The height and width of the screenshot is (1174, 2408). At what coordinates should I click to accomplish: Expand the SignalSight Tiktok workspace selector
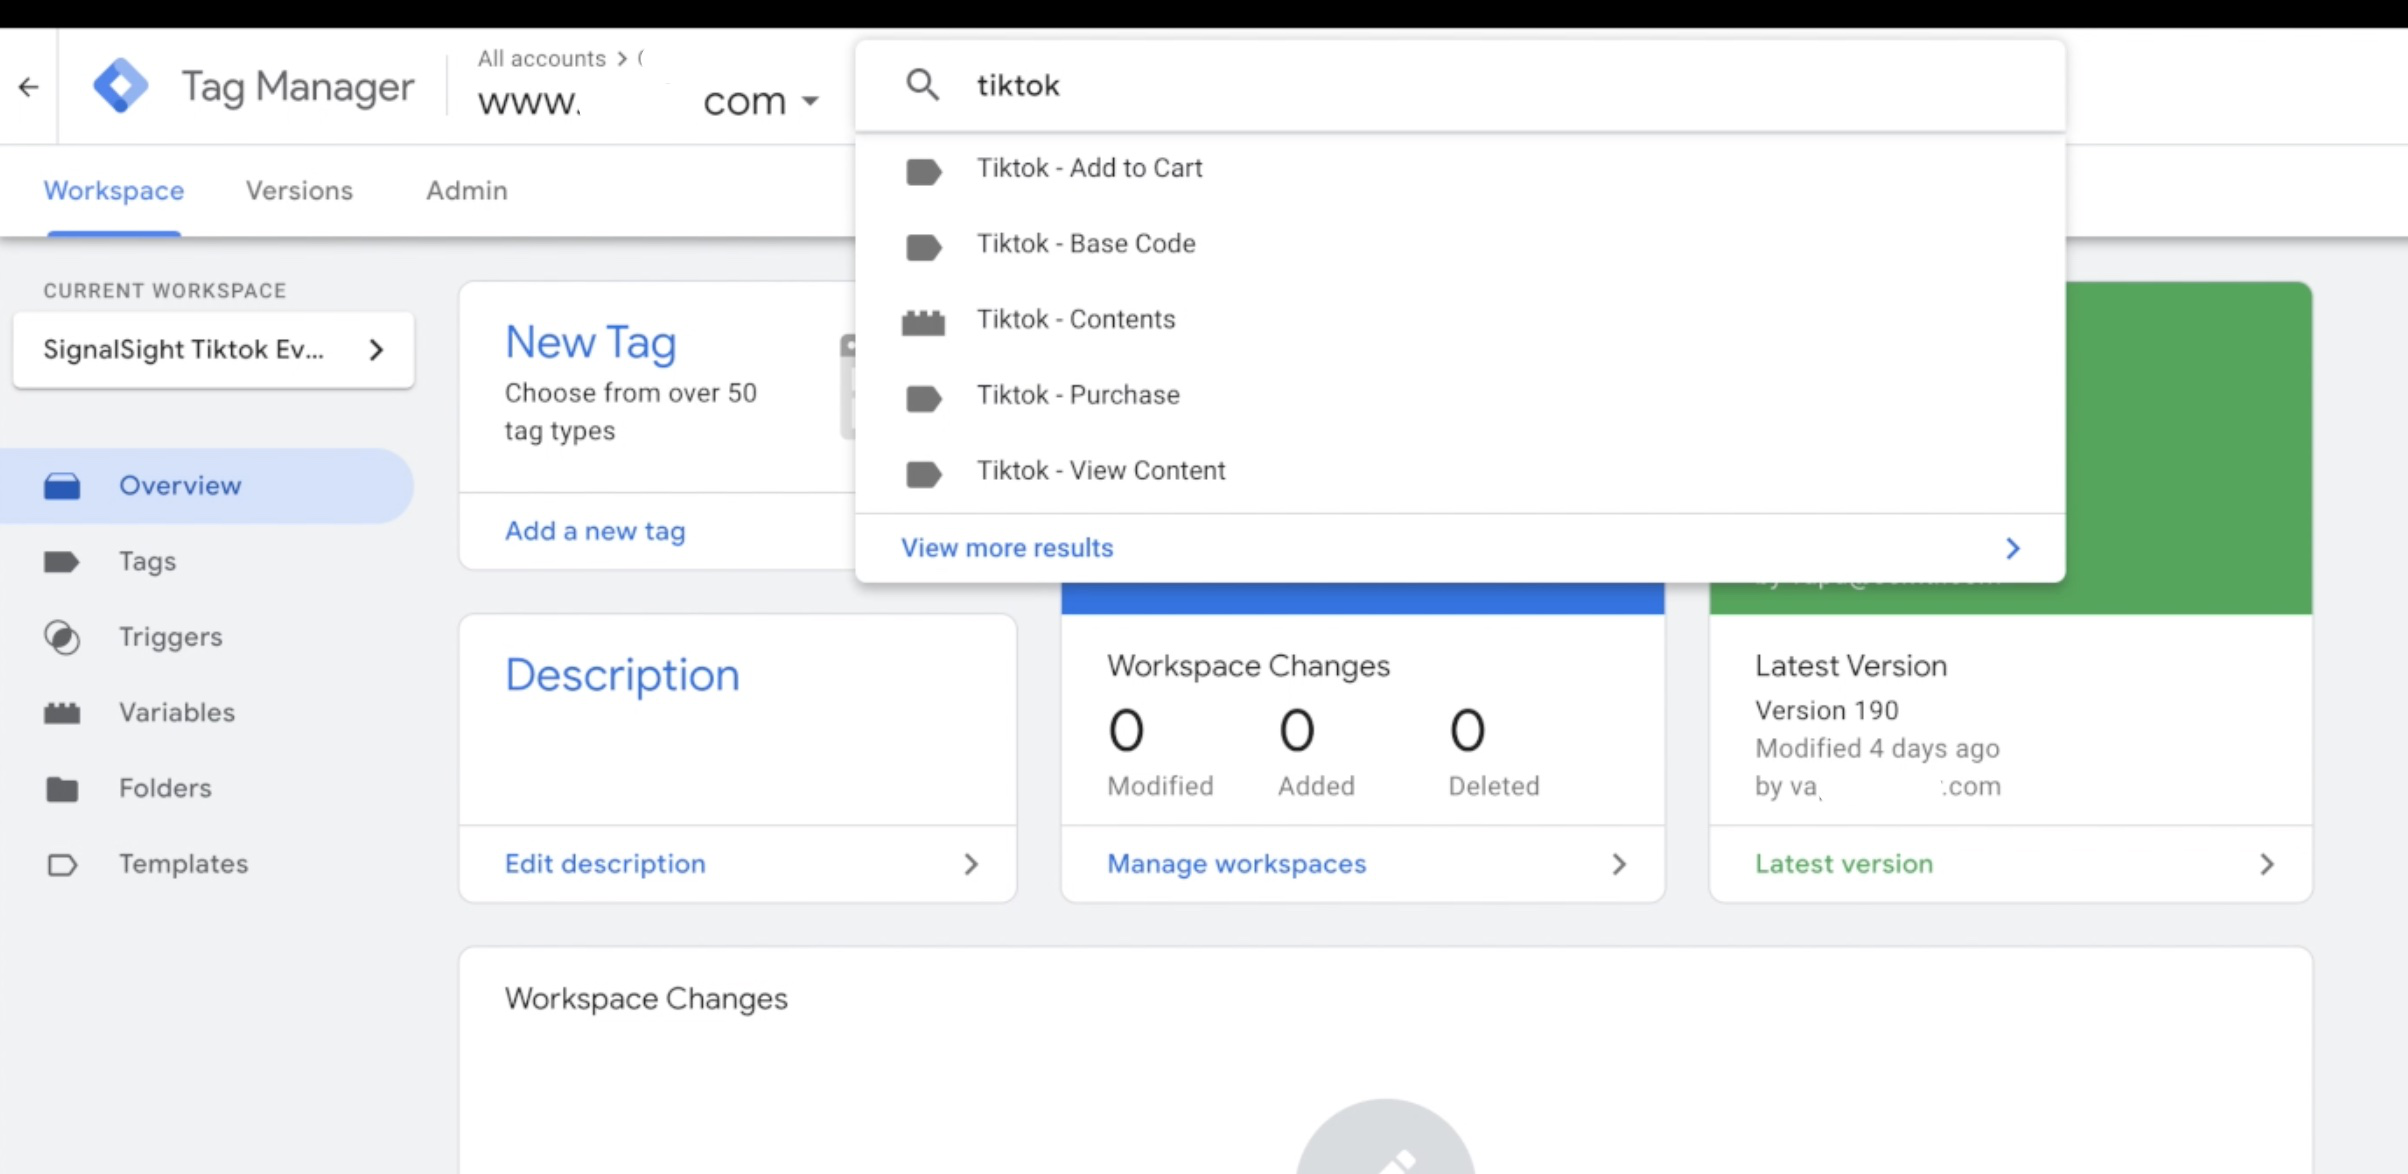pos(213,350)
